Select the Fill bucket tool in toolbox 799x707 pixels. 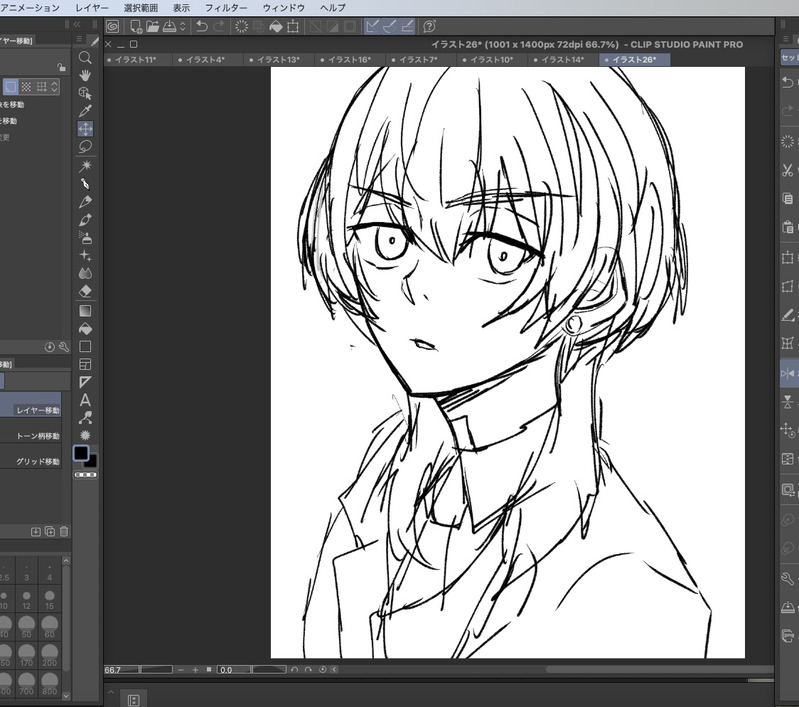(x=85, y=329)
